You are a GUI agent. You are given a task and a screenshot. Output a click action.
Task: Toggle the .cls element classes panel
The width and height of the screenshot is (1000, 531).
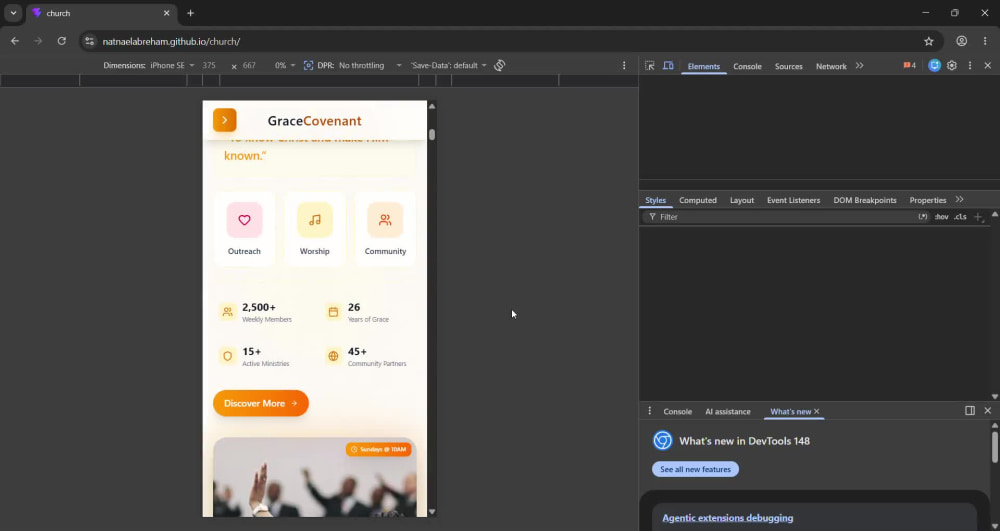[x=960, y=217]
